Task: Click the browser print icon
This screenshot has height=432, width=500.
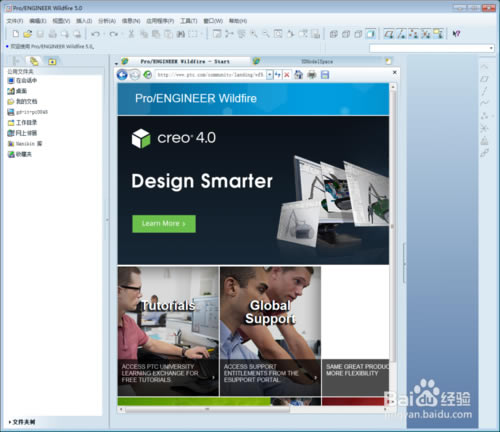Action: pyautogui.click(x=312, y=75)
